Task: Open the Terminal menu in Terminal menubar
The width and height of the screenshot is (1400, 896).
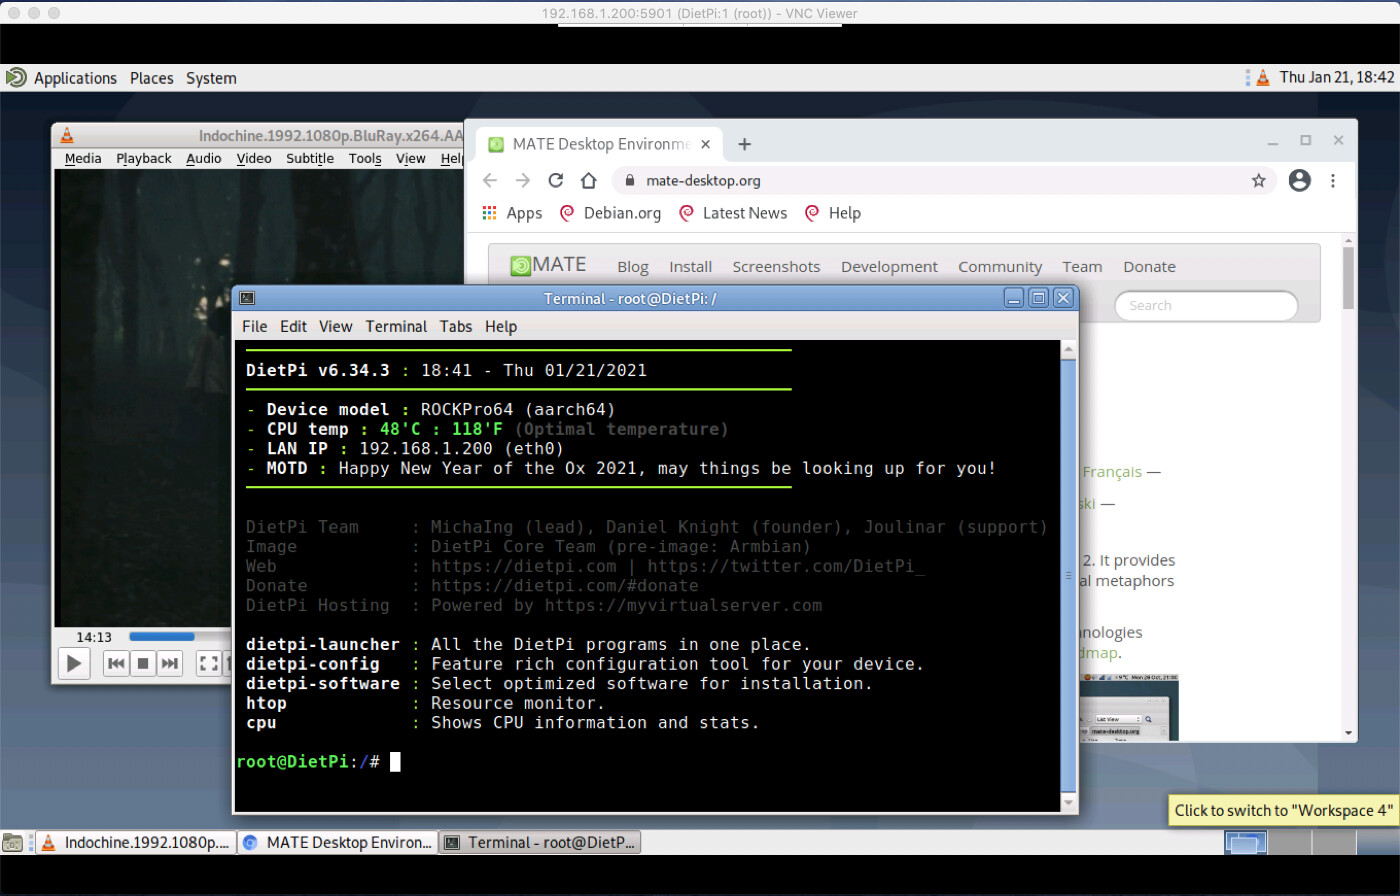Action: click(396, 326)
